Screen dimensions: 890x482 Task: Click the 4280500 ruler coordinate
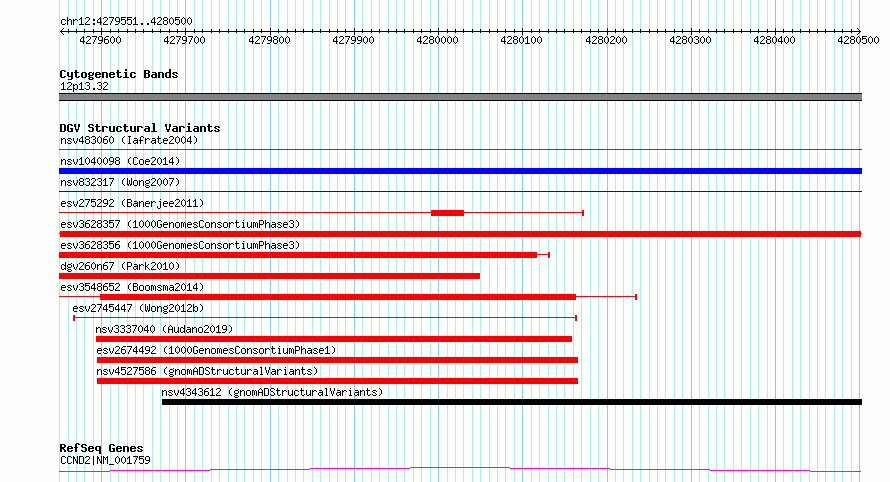click(x=858, y=40)
